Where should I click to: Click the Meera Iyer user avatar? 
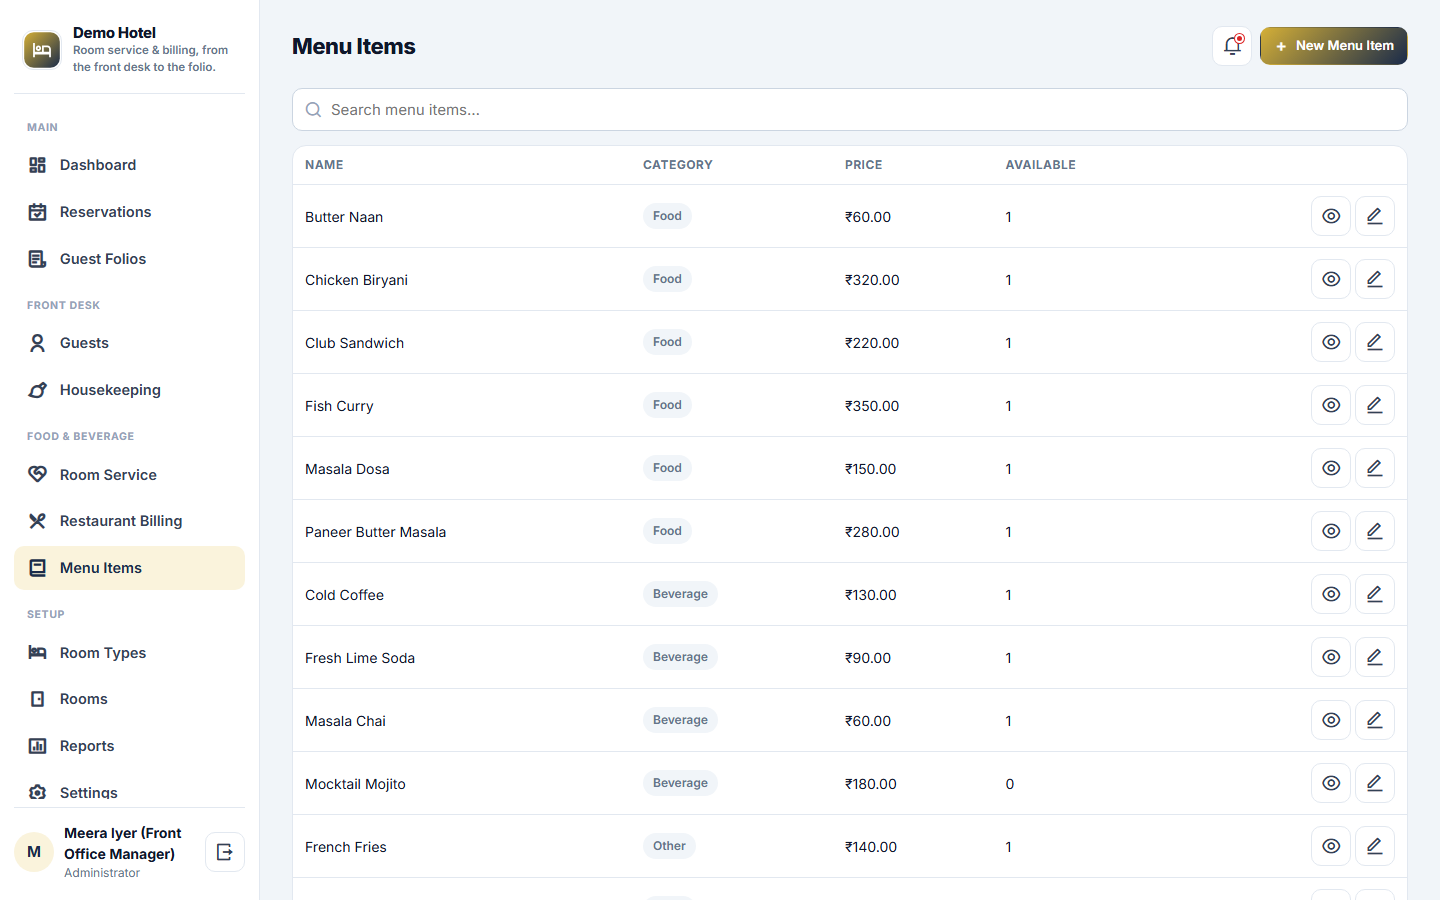[x=34, y=852]
